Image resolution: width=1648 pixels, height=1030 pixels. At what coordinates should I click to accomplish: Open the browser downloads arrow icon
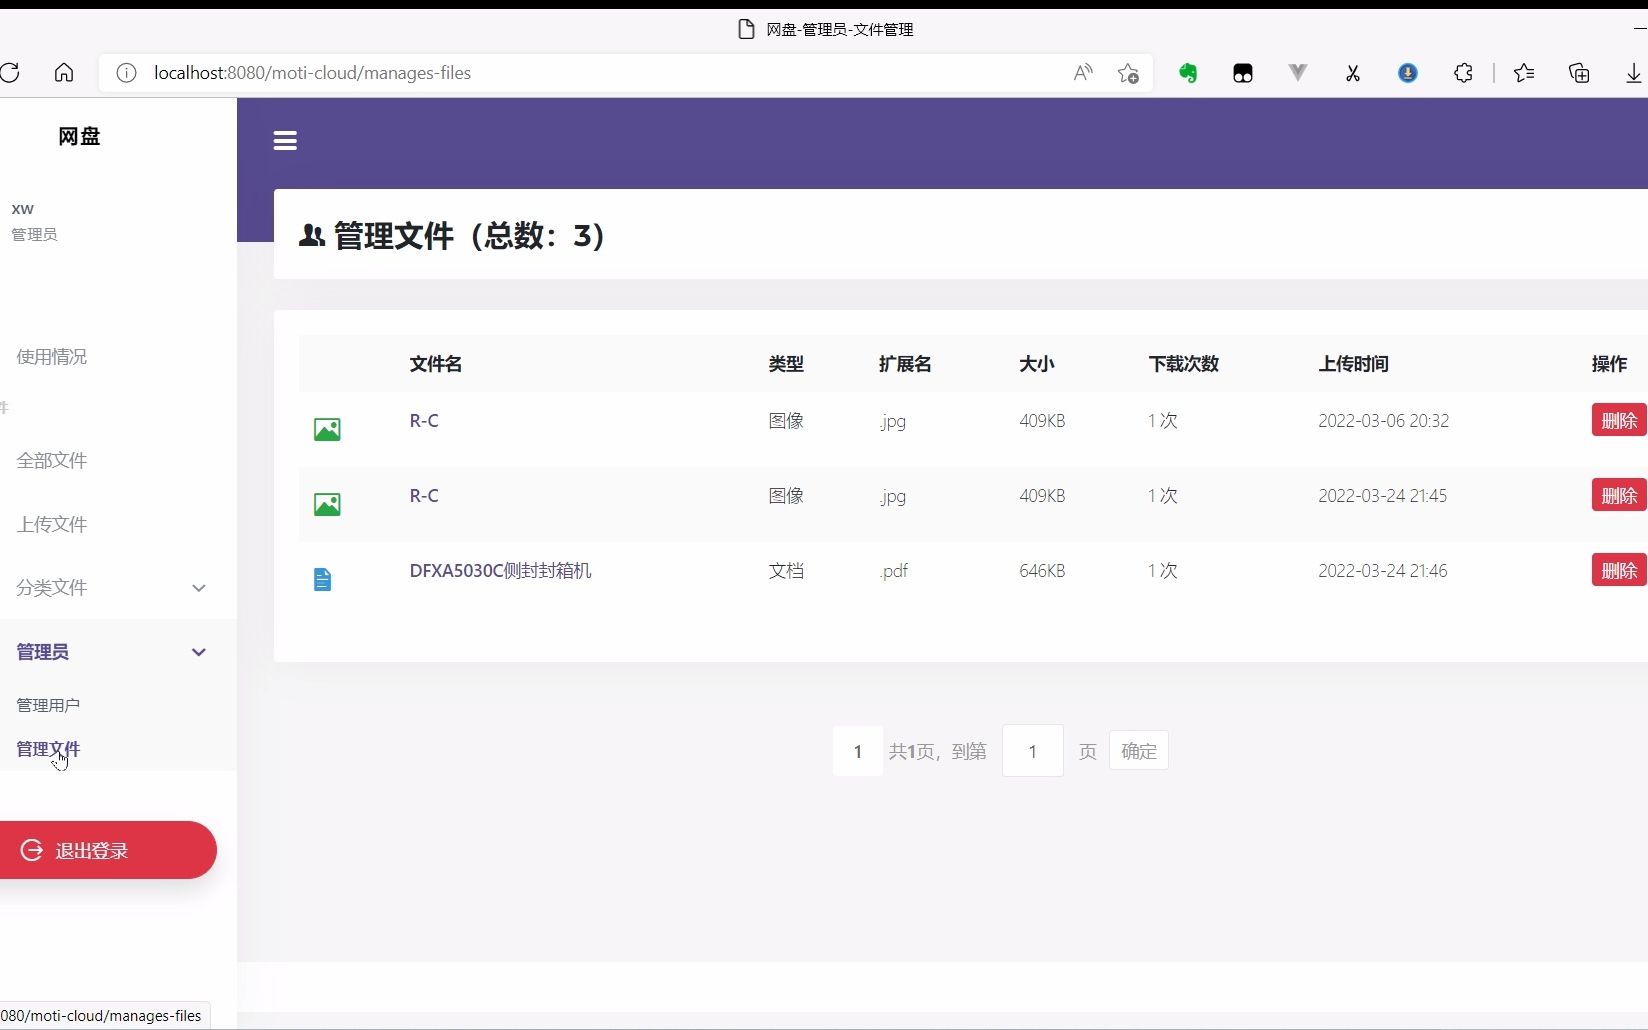[x=1633, y=73]
